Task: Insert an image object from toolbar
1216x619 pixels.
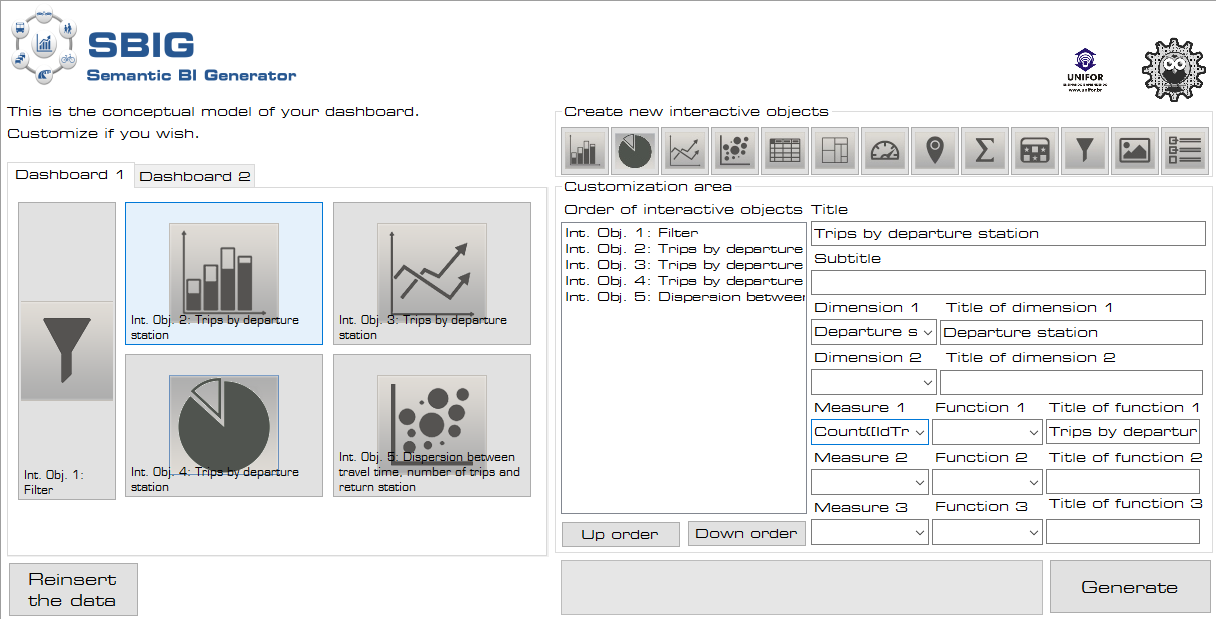Action: [1135, 150]
